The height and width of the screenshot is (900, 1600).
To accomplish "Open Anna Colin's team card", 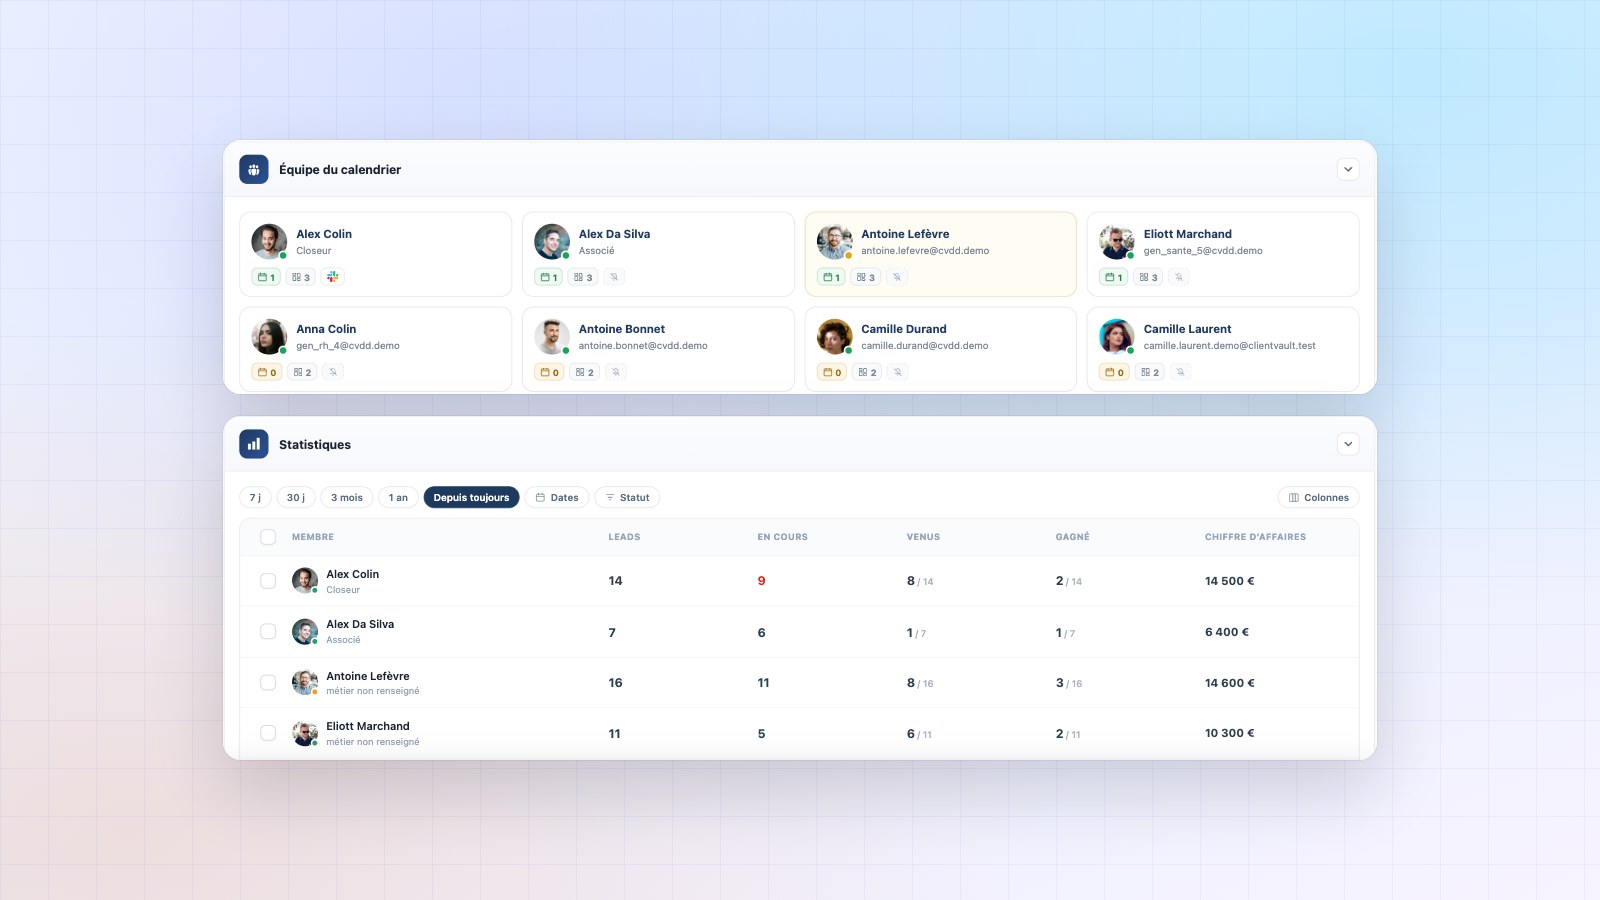I will 375,349.
